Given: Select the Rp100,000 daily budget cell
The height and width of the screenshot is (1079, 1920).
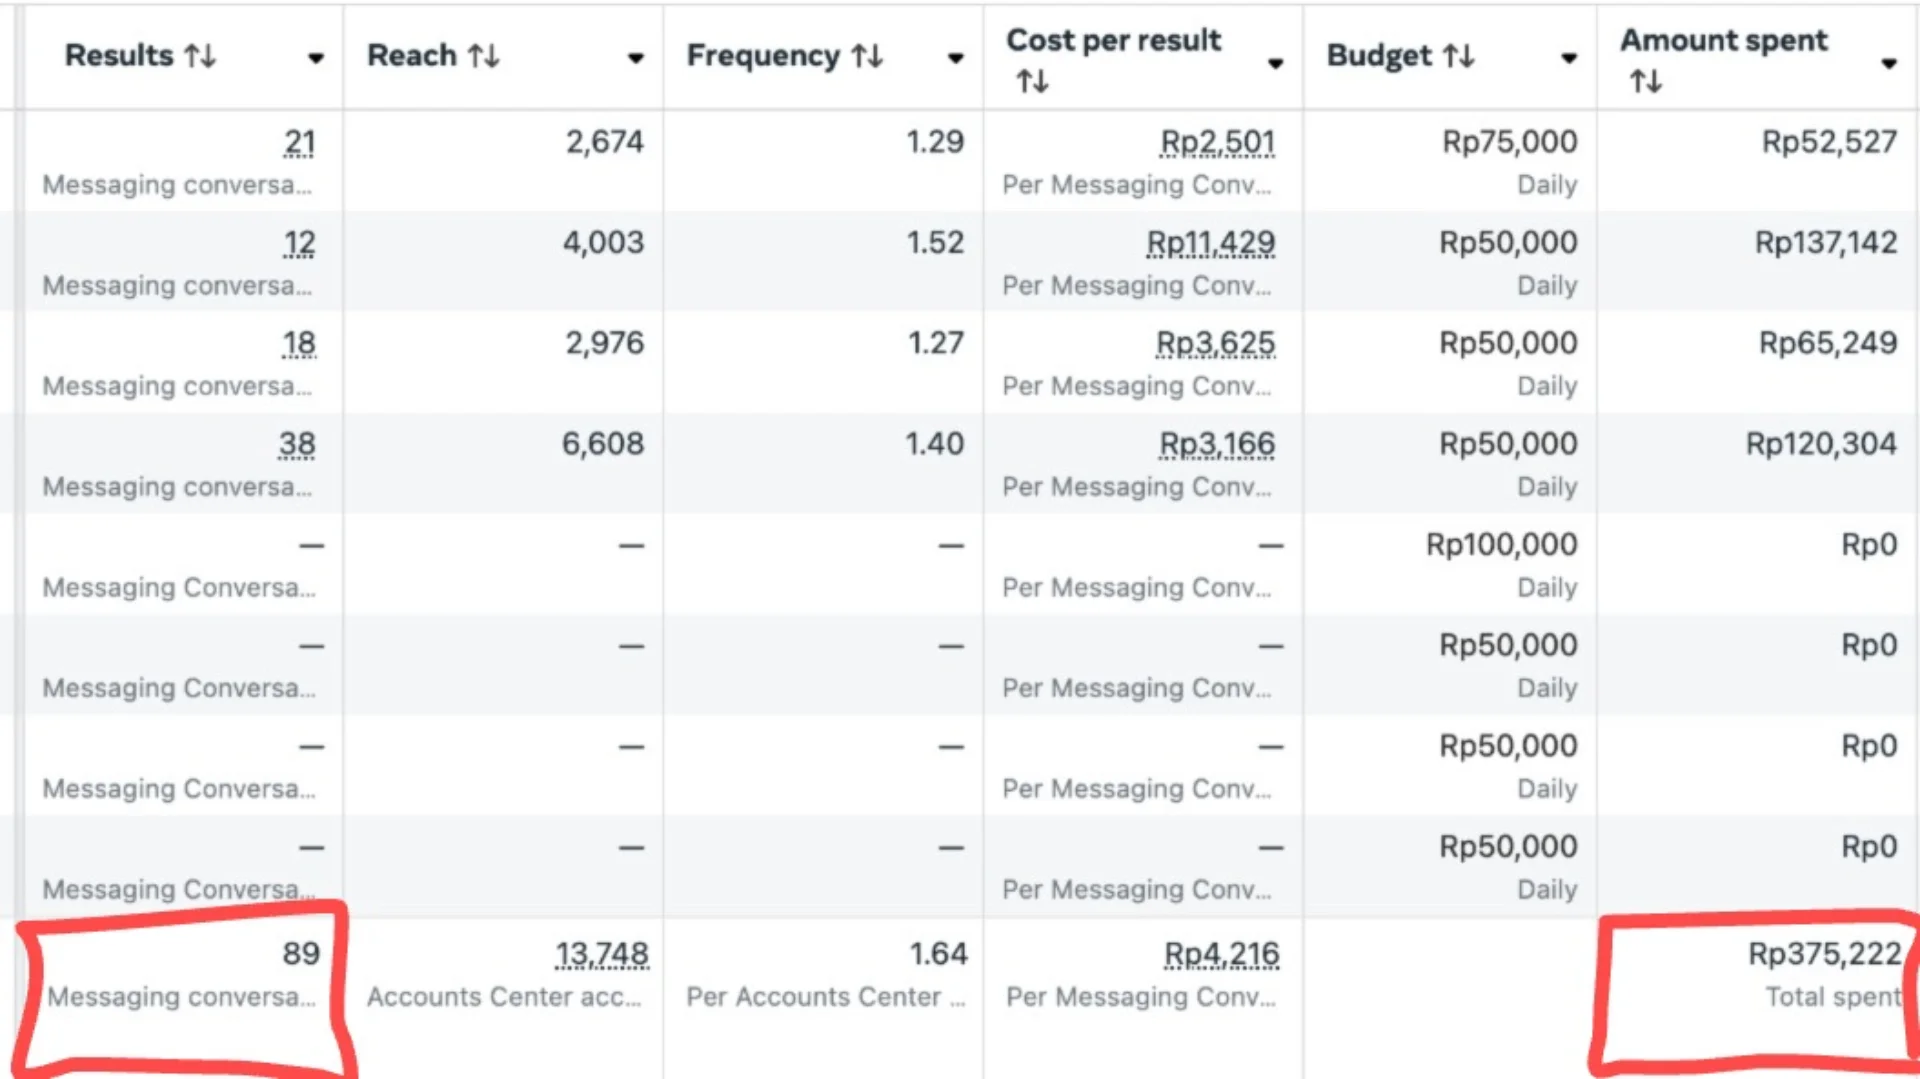Looking at the screenshot, I should [x=1501, y=545].
